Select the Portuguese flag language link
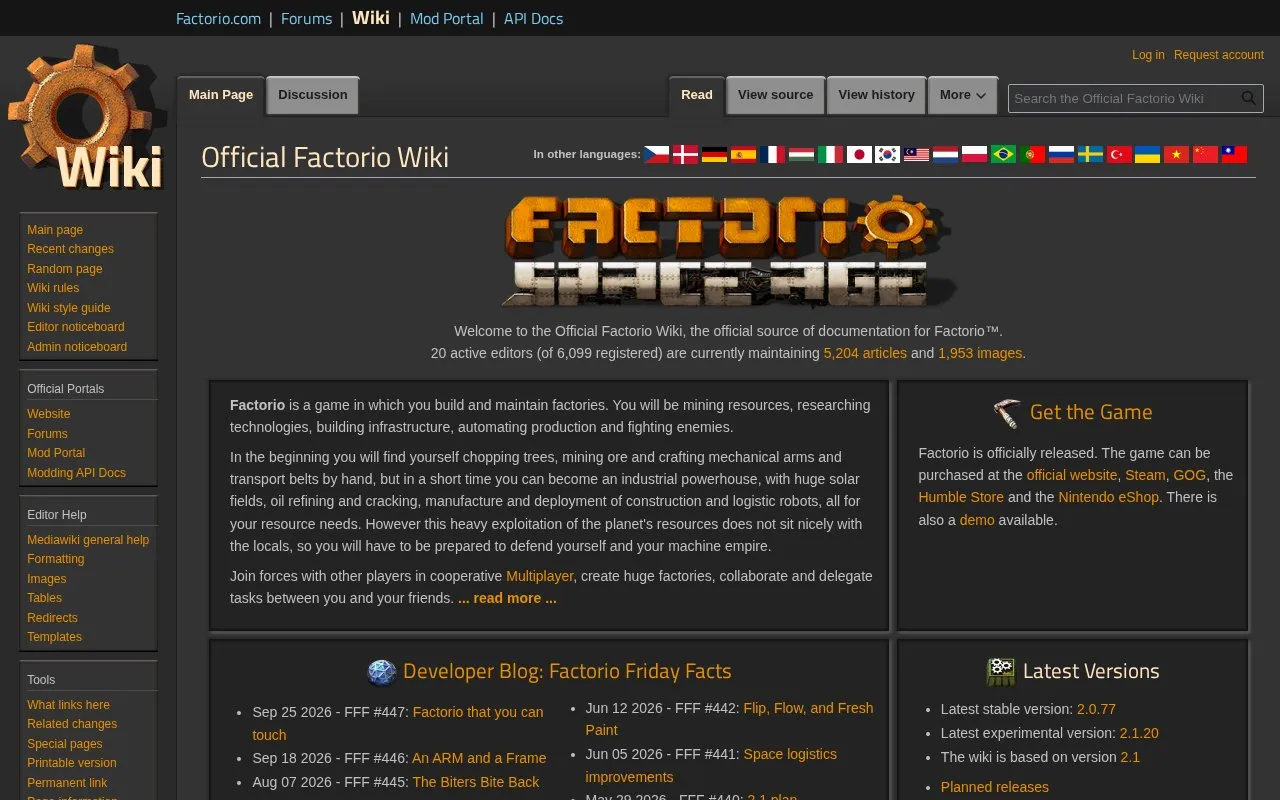The image size is (1280, 800). pos(1033,154)
